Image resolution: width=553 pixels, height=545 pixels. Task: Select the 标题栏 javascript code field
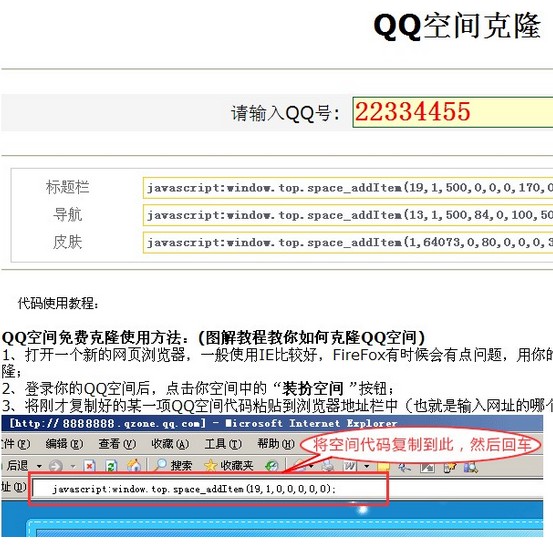click(348, 188)
